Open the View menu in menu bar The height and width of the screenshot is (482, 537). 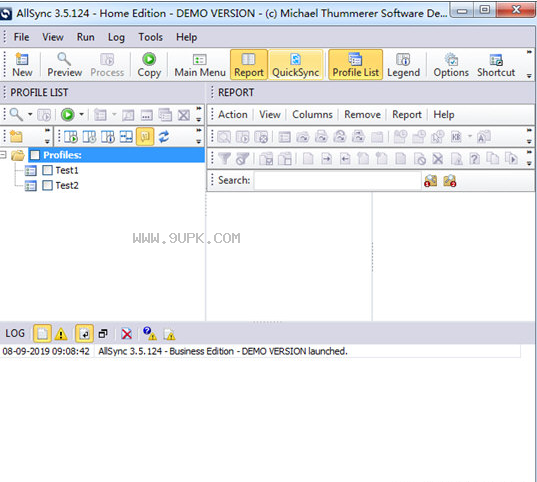tap(53, 37)
